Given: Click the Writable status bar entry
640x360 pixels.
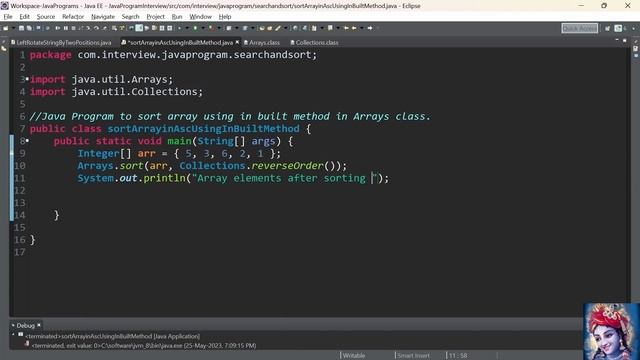Looking at the screenshot, I should (353, 356).
